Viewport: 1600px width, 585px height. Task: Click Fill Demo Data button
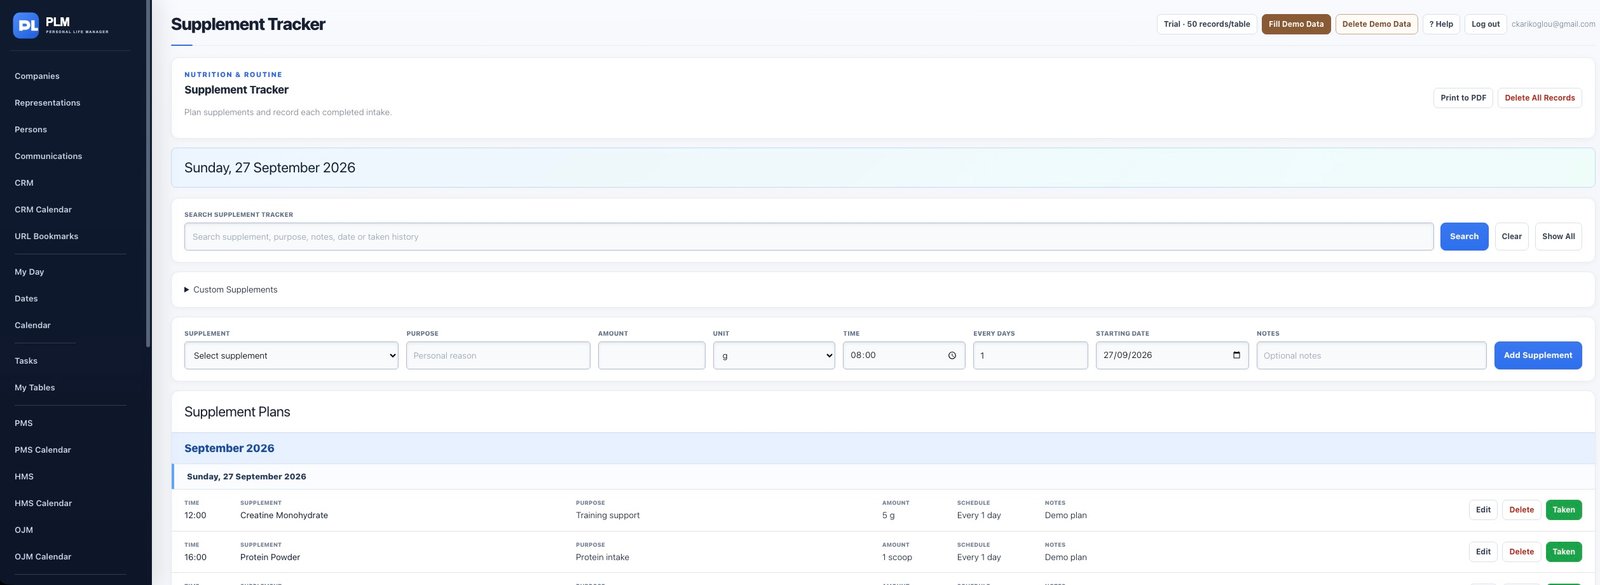tap(1296, 24)
